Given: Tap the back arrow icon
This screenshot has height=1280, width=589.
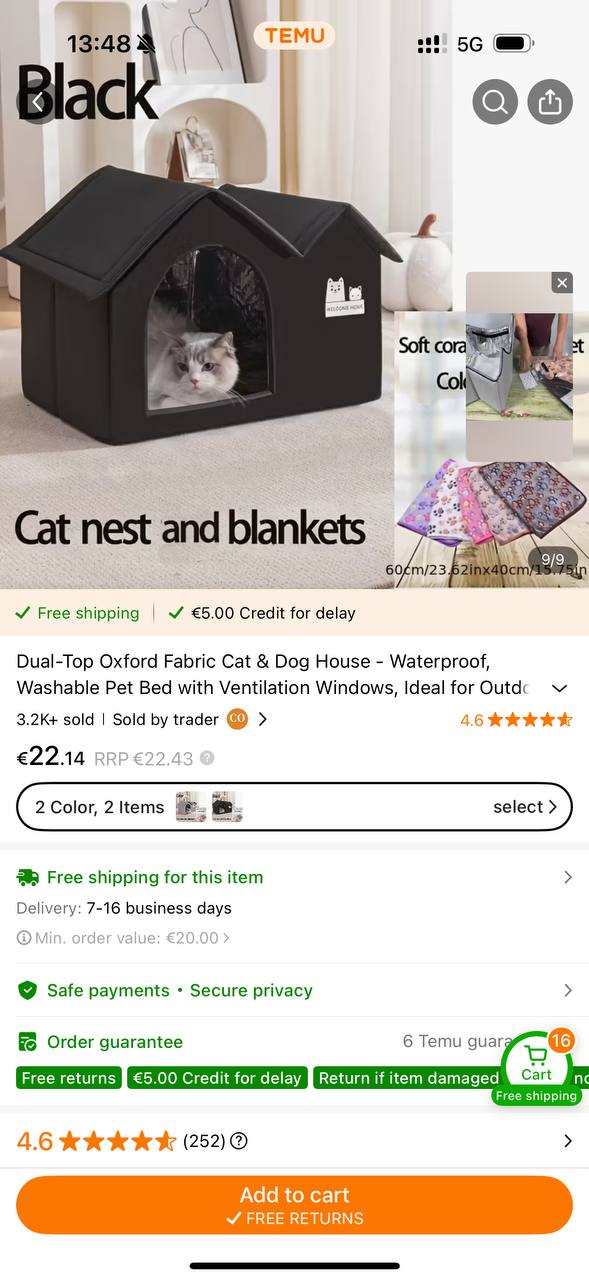Looking at the screenshot, I should point(38,102).
